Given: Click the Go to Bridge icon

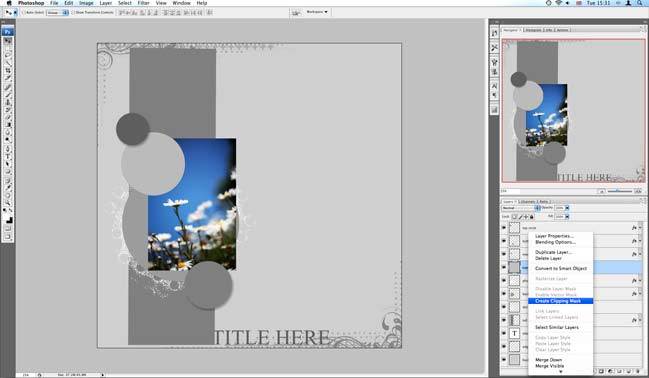Looking at the screenshot, I should pos(296,12).
